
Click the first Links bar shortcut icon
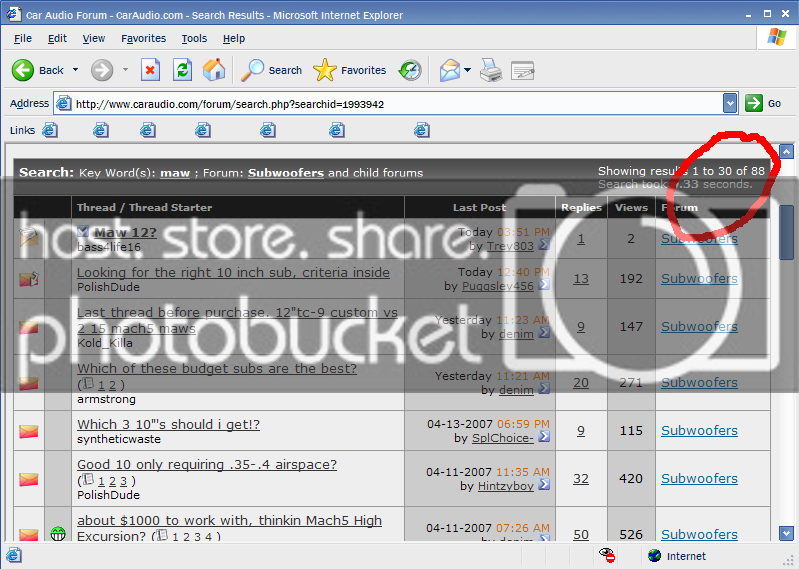pos(50,130)
